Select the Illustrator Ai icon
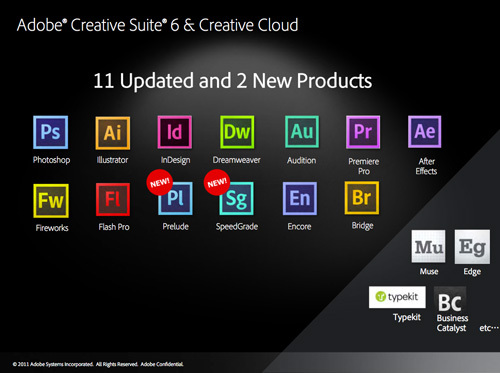Viewport: 500px width, 373px height. (113, 133)
